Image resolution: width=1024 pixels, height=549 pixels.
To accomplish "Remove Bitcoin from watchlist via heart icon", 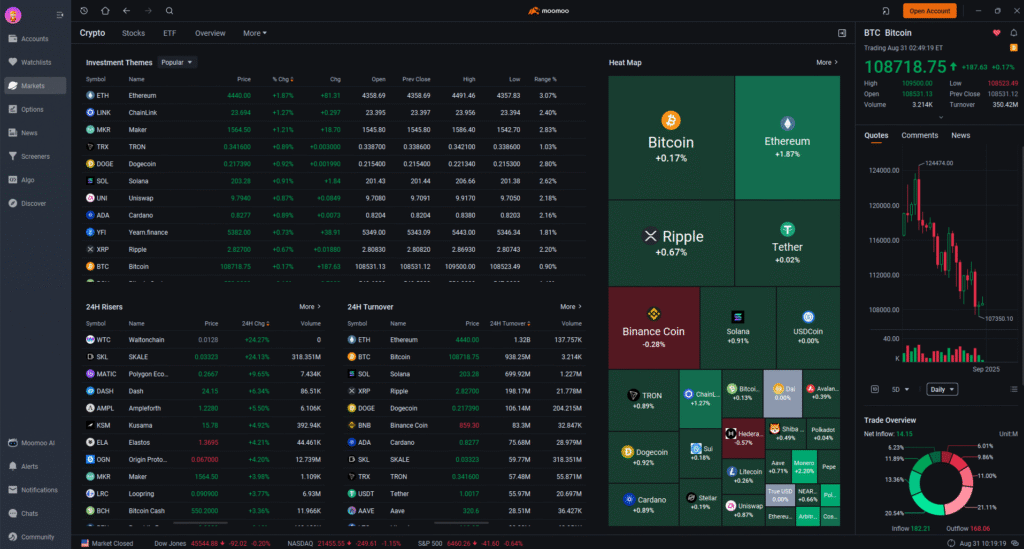I will pos(997,33).
